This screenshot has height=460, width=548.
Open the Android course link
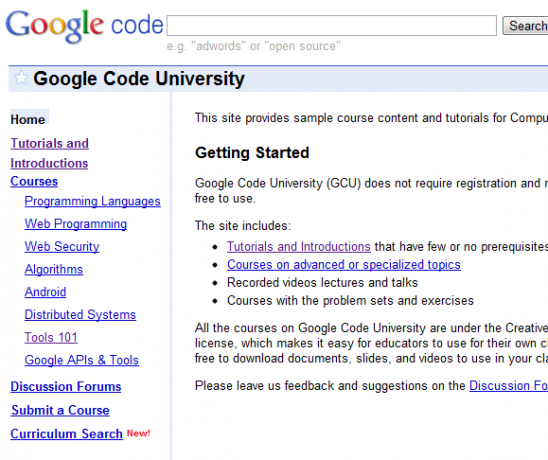45,292
